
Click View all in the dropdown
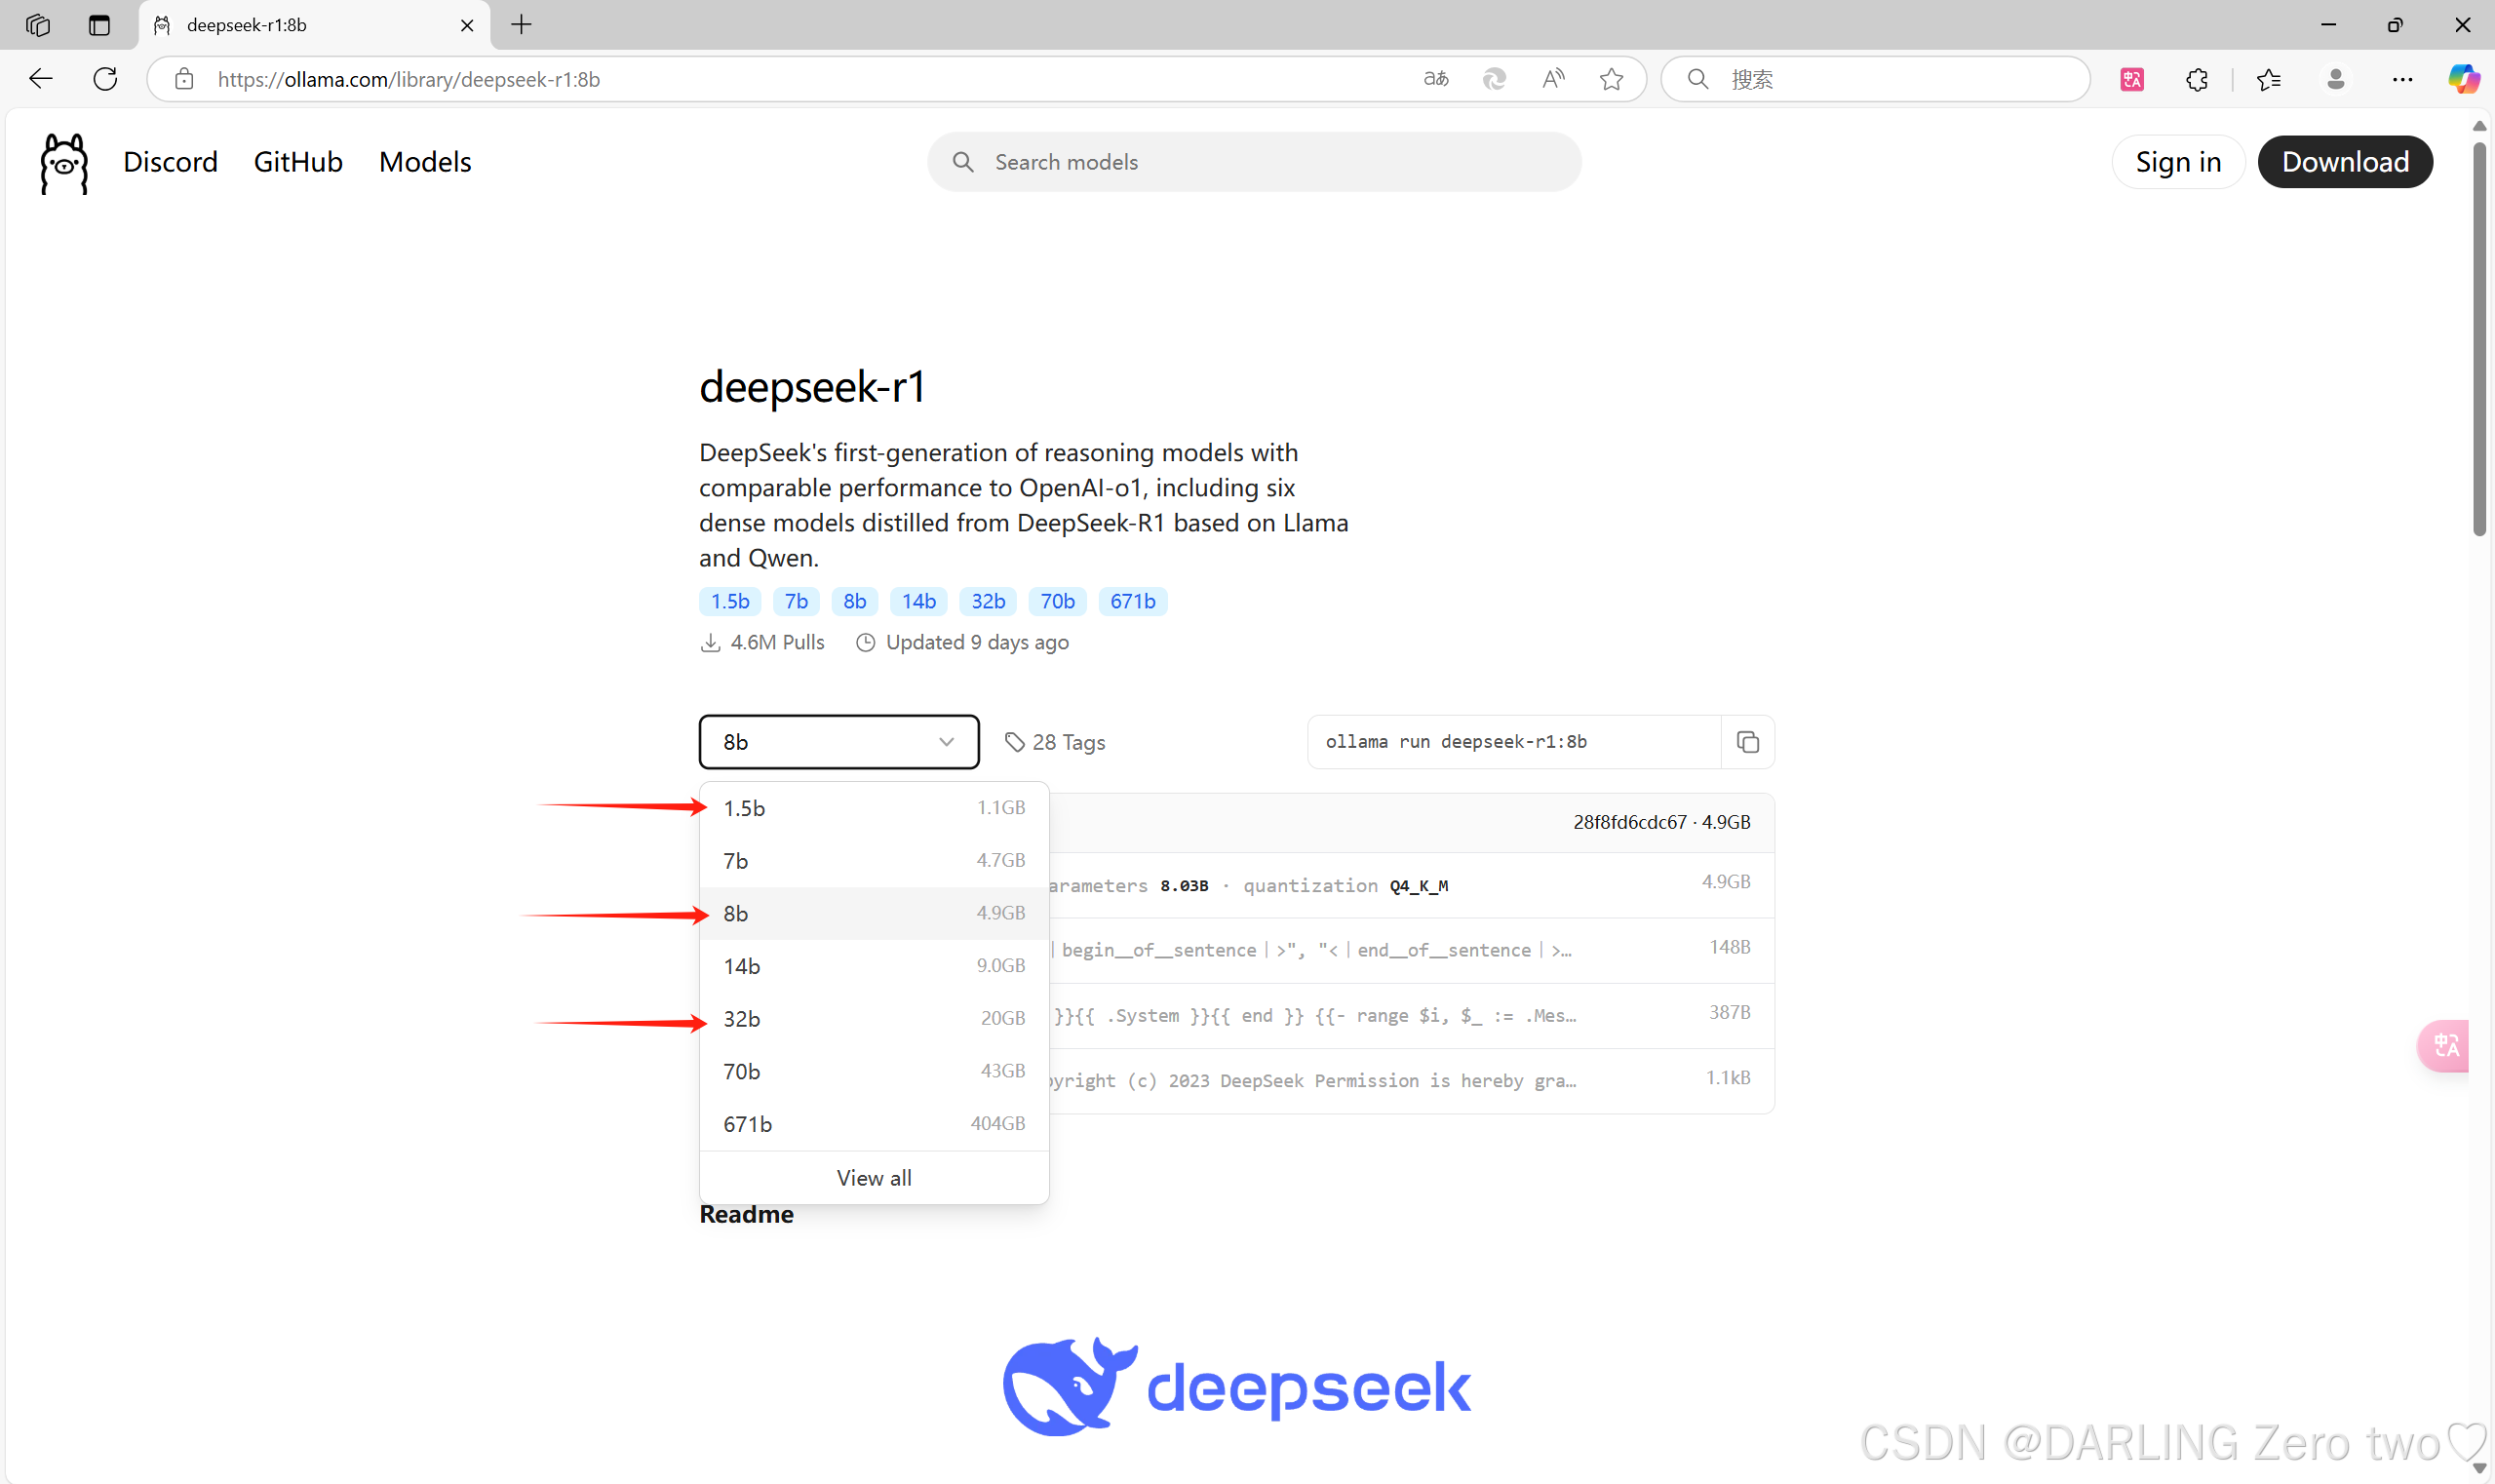click(x=873, y=1178)
